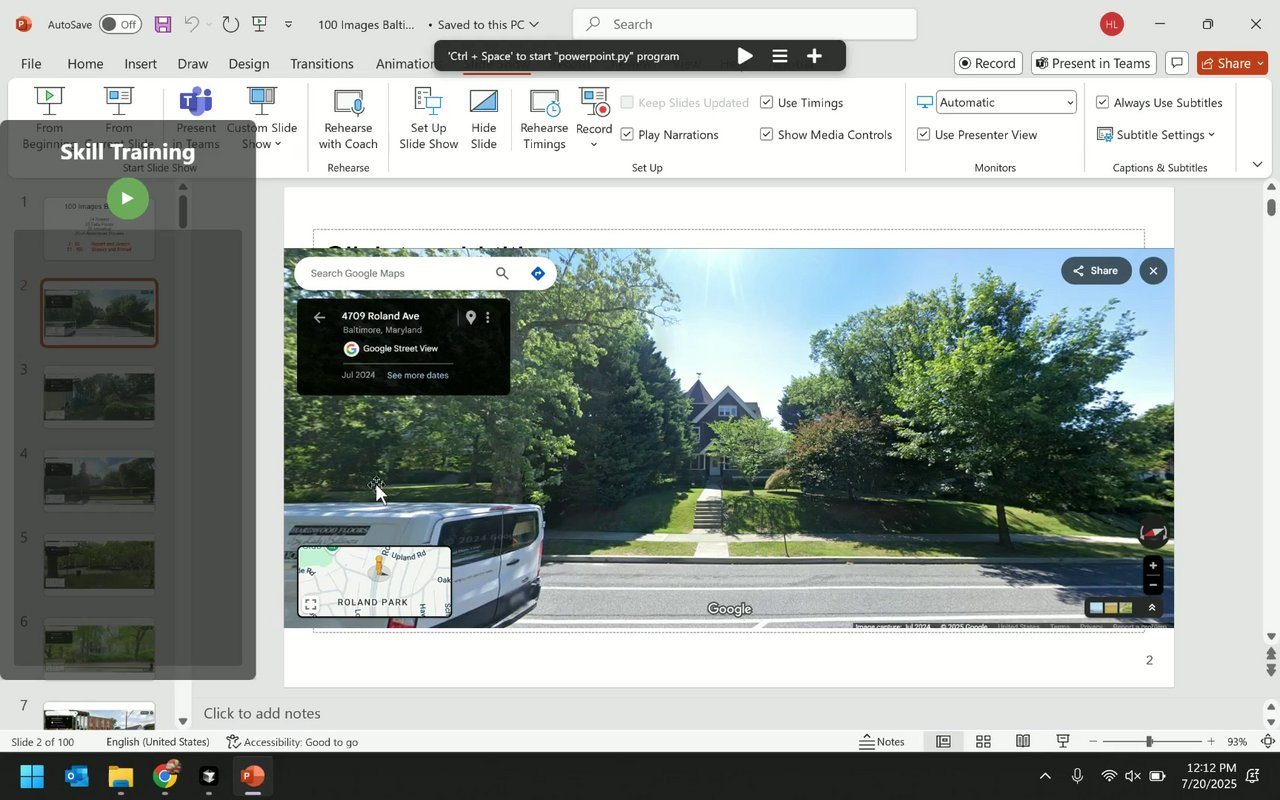Switch to Normal view icon
The width and height of the screenshot is (1280, 800).
pyautogui.click(x=943, y=741)
